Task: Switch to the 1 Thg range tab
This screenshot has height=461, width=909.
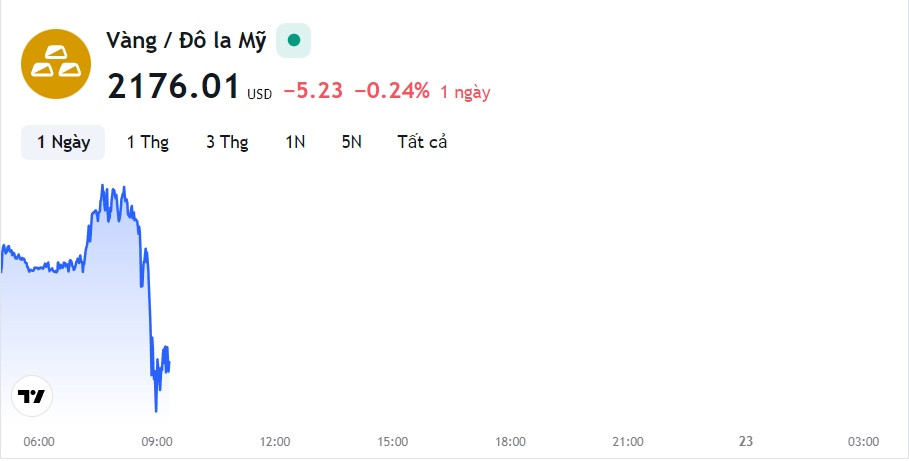Action: tap(148, 142)
